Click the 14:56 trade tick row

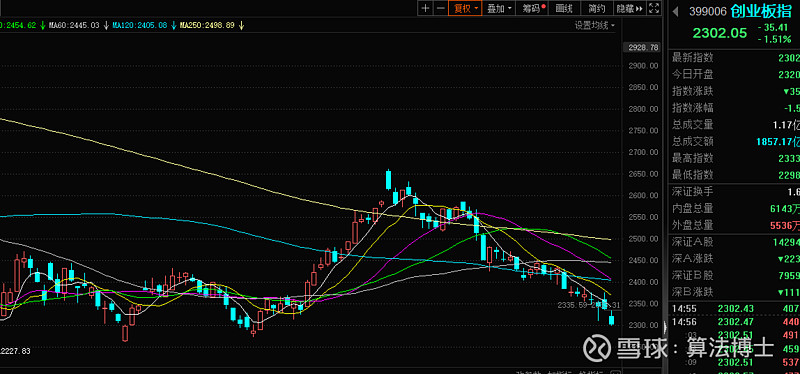click(x=734, y=322)
